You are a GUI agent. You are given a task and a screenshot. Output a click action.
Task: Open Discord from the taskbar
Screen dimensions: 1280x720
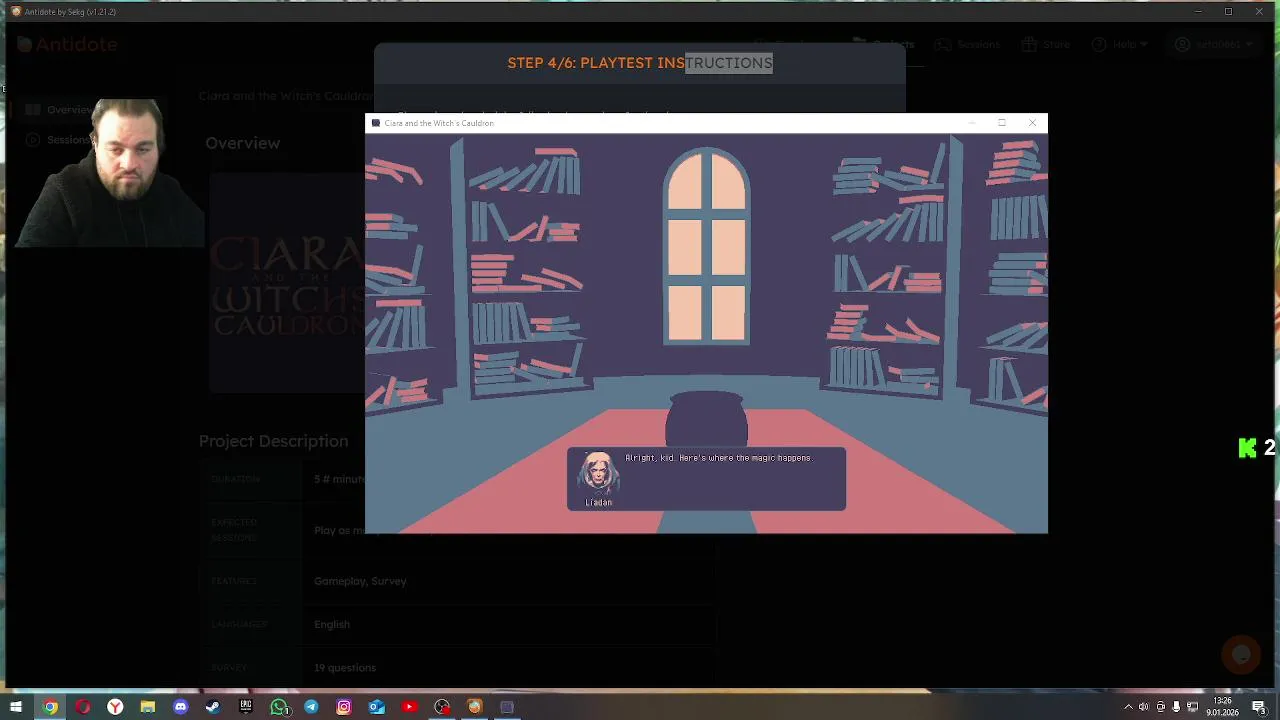(181, 707)
